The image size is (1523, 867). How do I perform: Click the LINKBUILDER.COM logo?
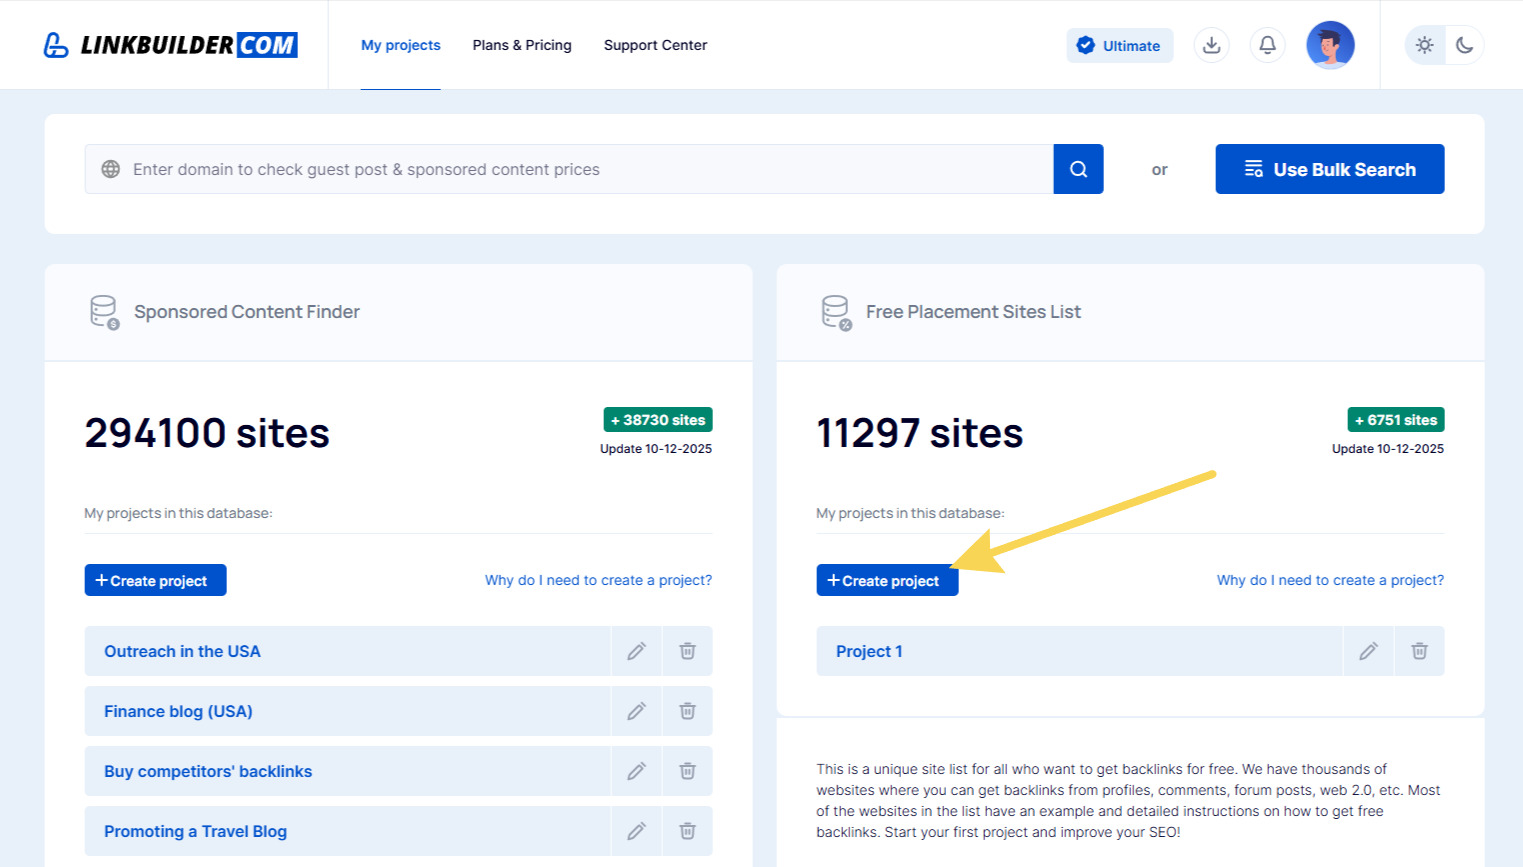[x=170, y=44]
